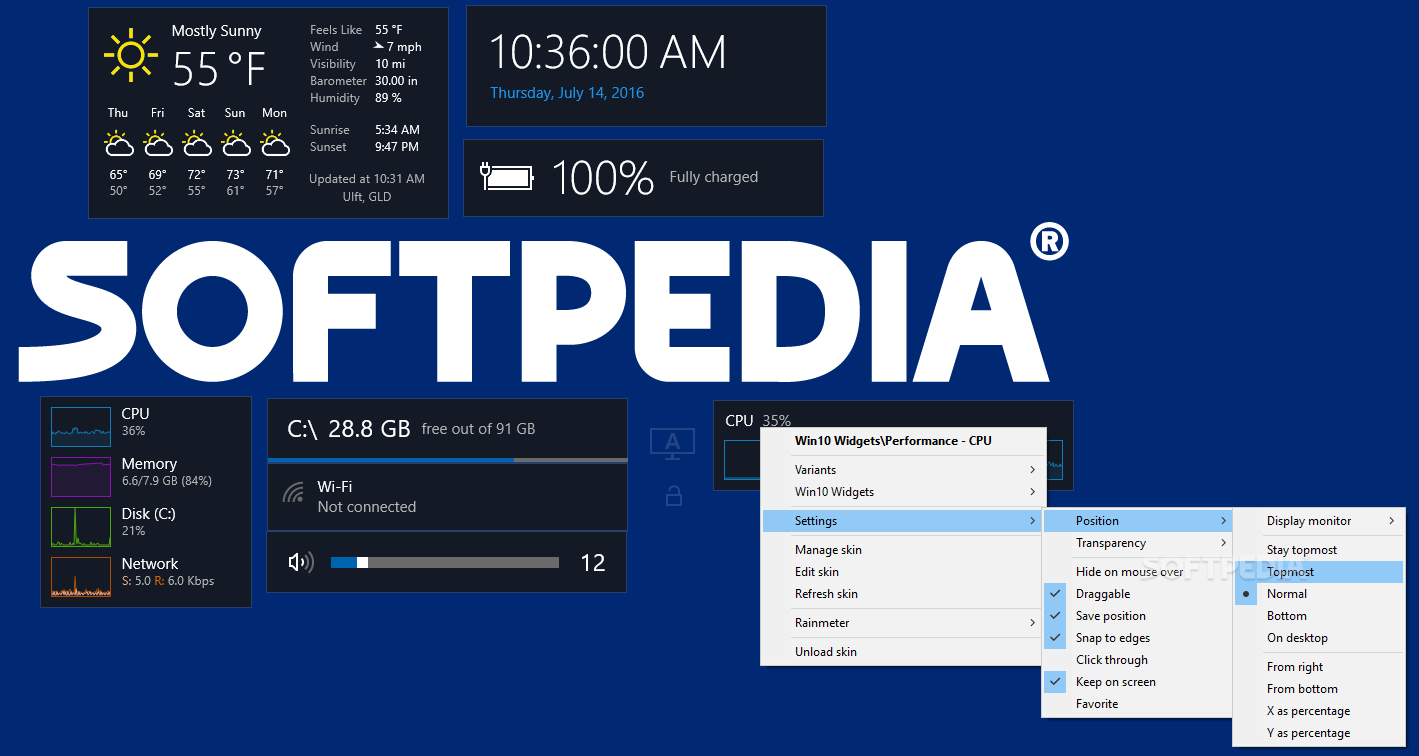Click the Network graph thumbnail

81,576
